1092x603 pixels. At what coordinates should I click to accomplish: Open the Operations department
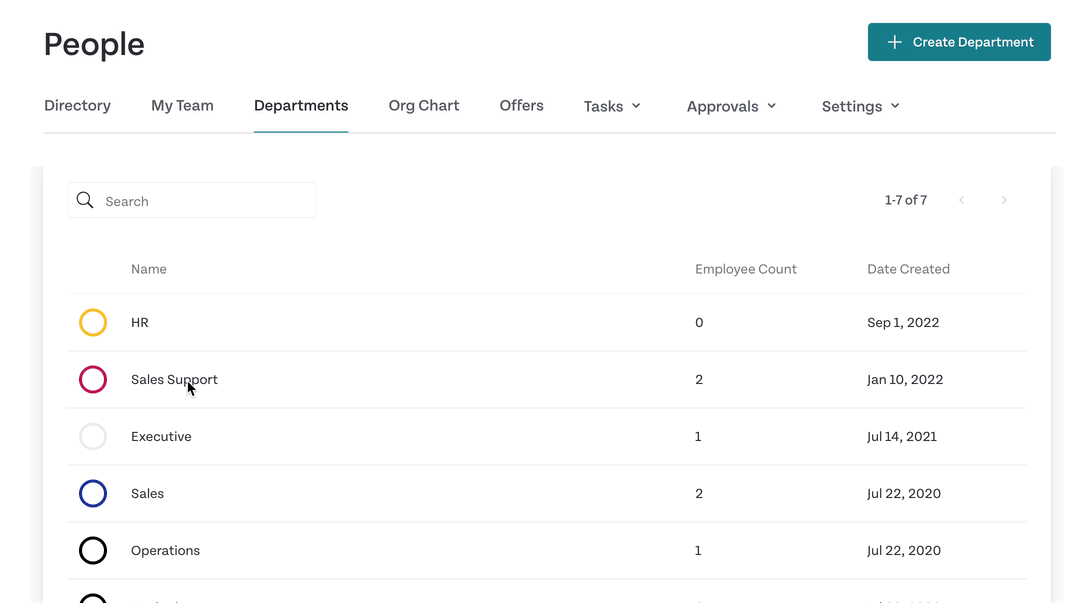[x=165, y=551]
